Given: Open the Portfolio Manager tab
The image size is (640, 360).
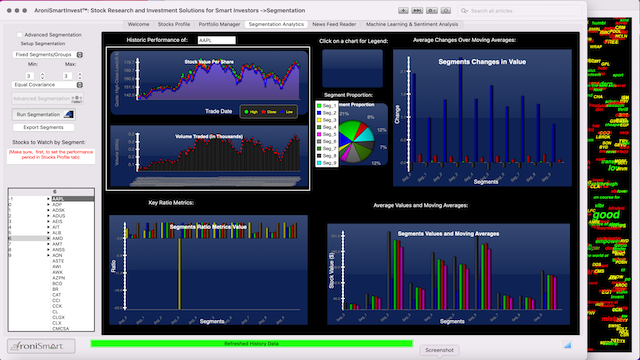Looking at the screenshot, I should [x=219, y=24].
